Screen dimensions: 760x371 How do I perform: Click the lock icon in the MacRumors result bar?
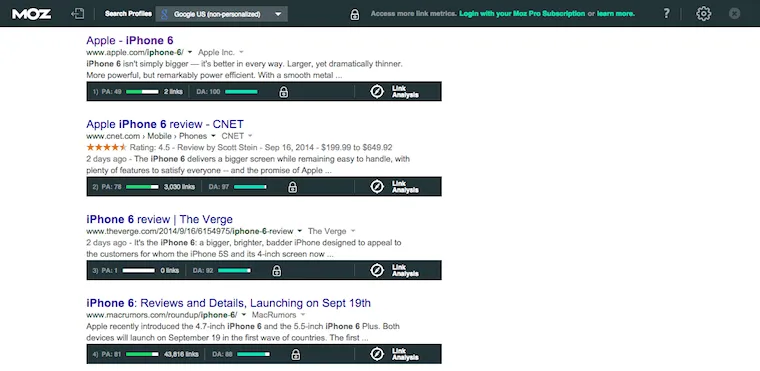point(296,355)
